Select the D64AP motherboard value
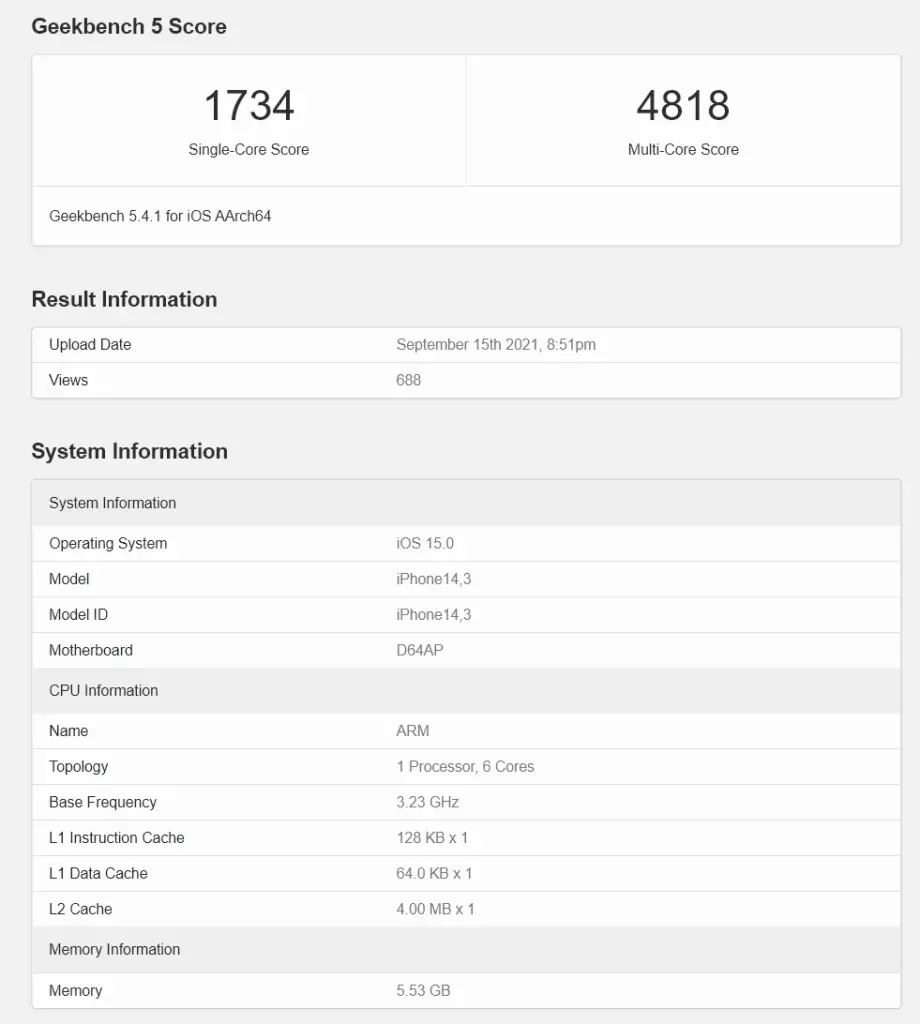This screenshot has height=1024, width=920. click(419, 650)
